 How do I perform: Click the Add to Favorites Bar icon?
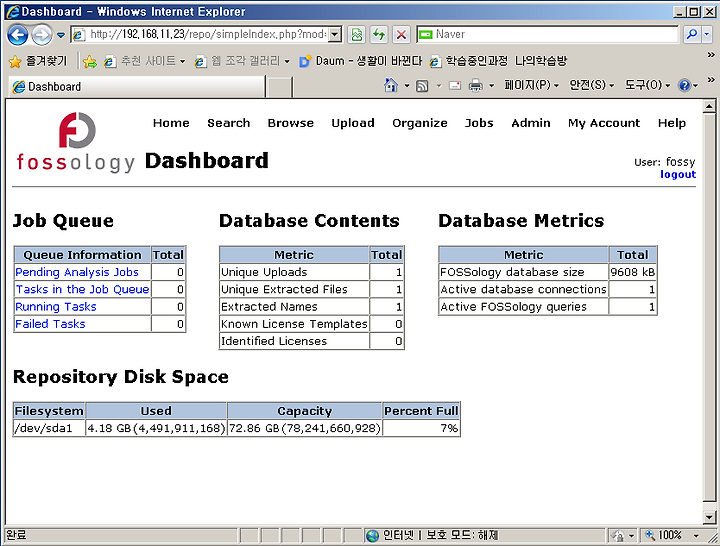click(90, 62)
